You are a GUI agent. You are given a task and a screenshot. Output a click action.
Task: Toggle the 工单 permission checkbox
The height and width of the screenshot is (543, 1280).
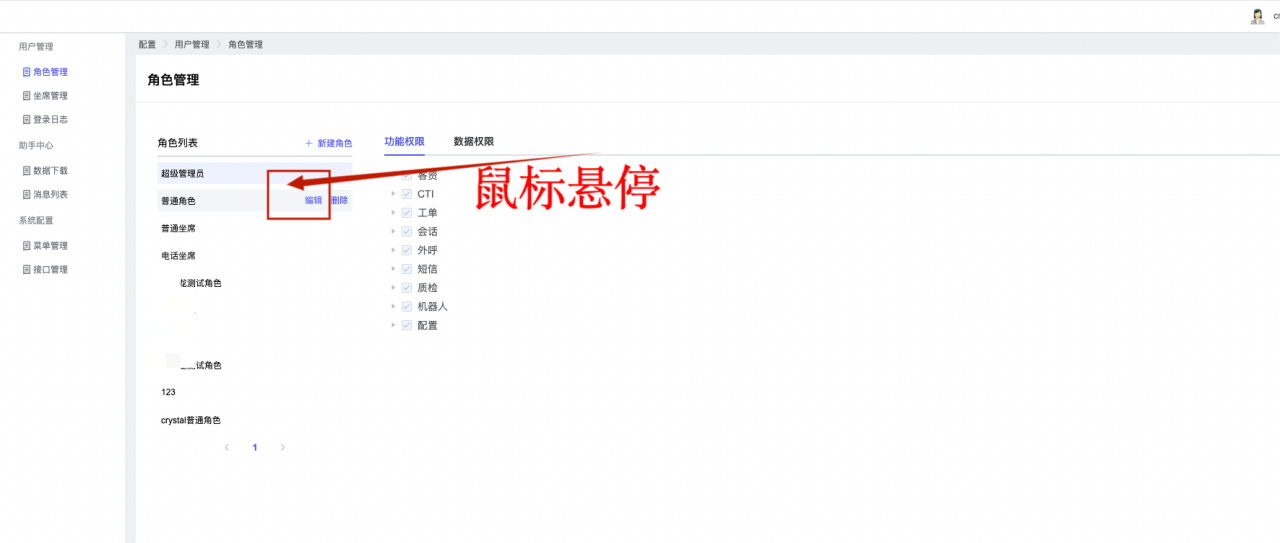[407, 213]
